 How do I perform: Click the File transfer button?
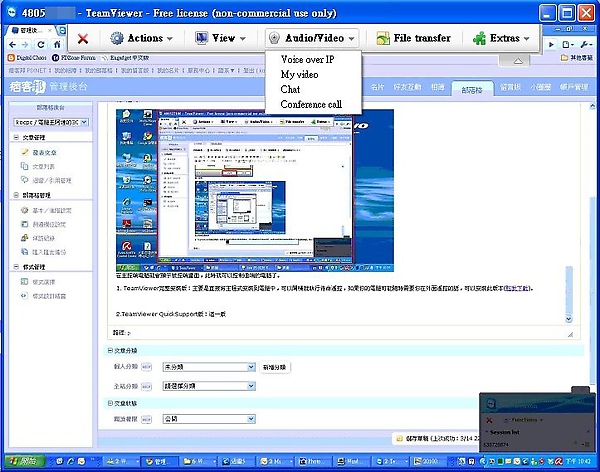[x=409, y=38]
